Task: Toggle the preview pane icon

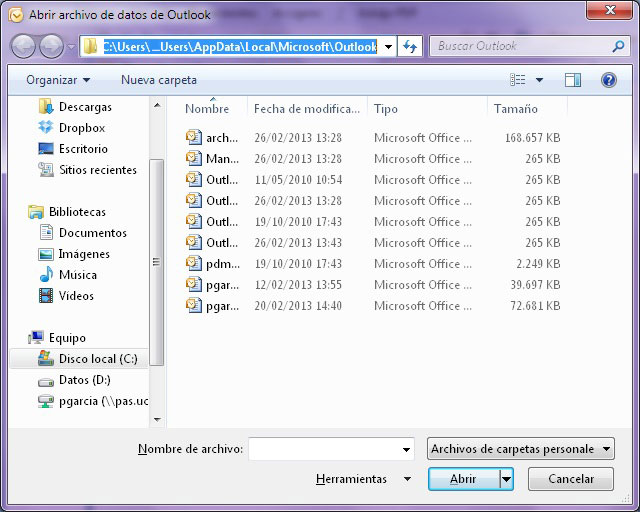Action: [x=573, y=80]
